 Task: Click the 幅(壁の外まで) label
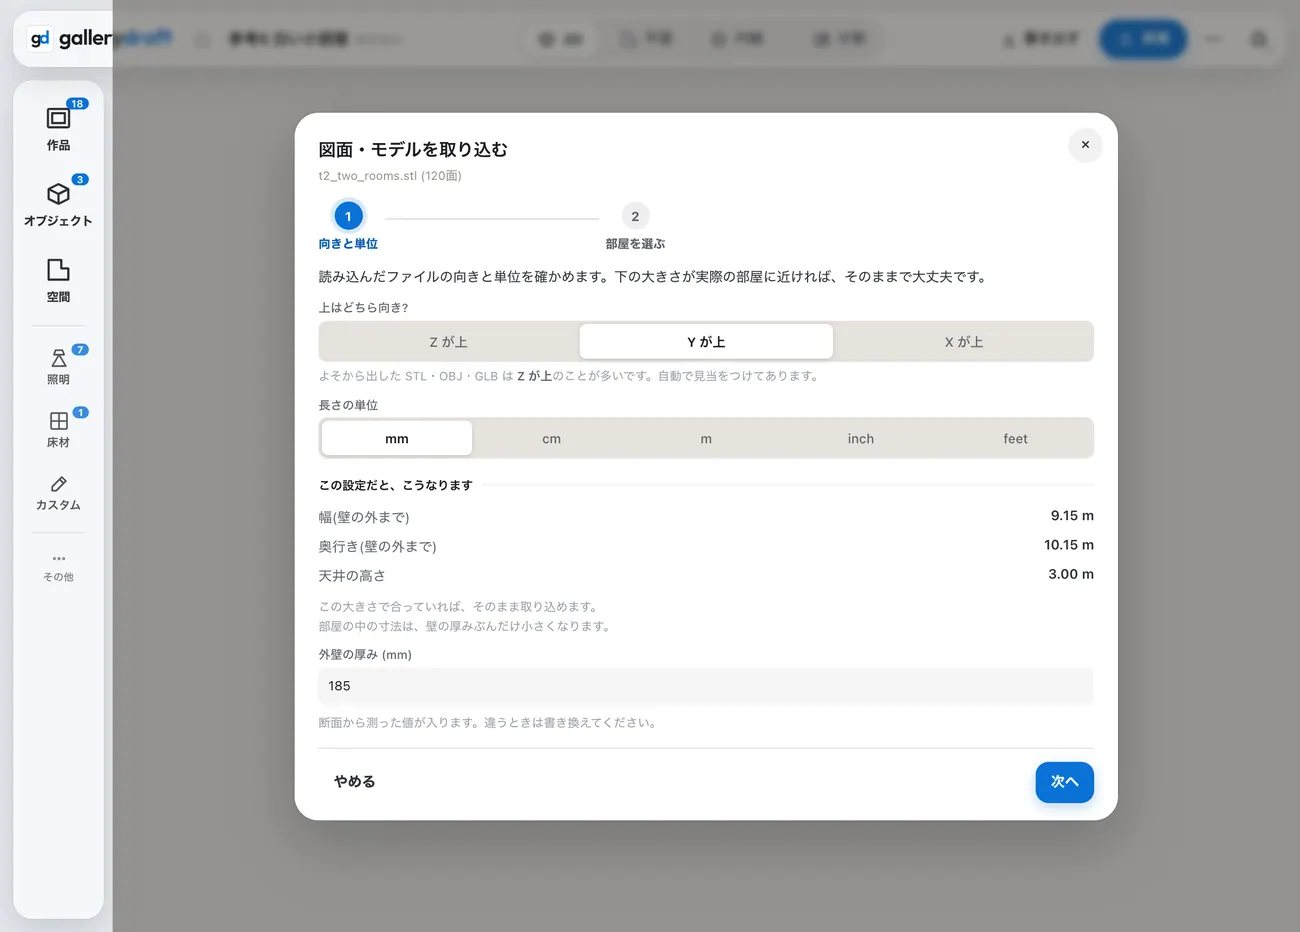(x=364, y=517)
